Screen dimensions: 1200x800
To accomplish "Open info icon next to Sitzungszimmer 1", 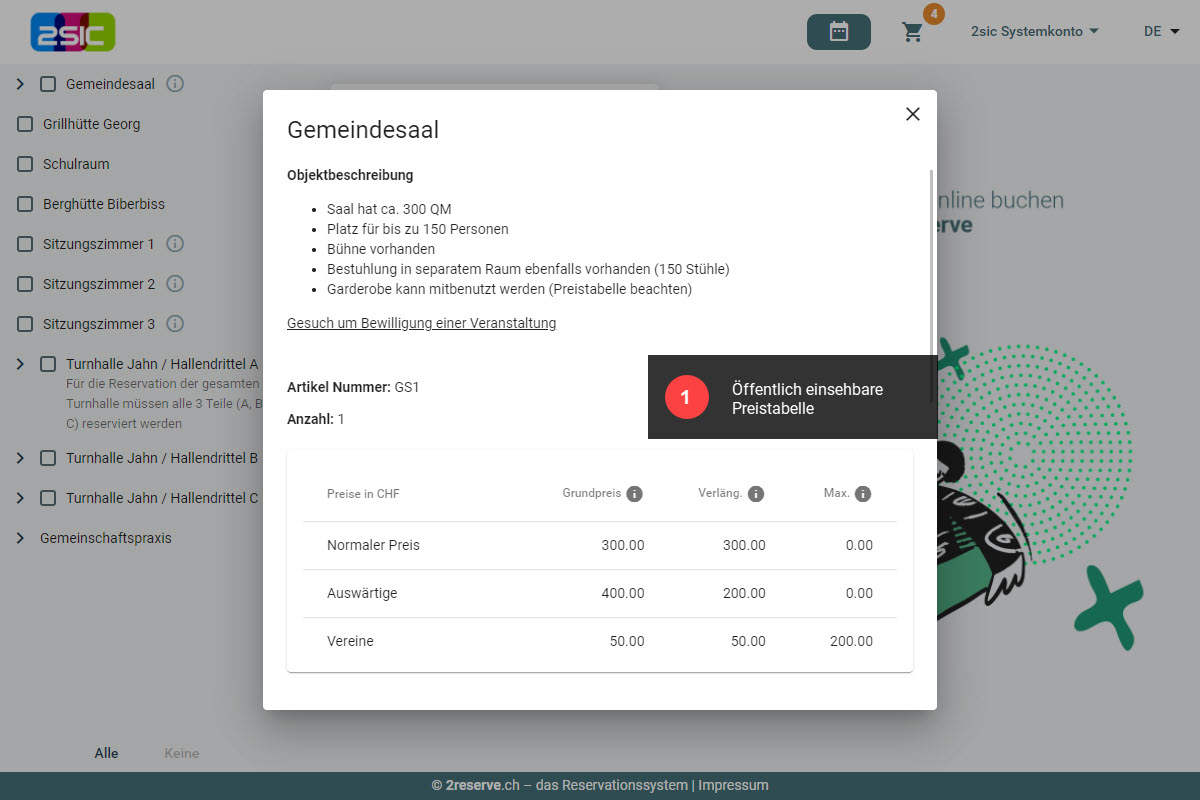I will pyautogui.click(x=175, y=244).
